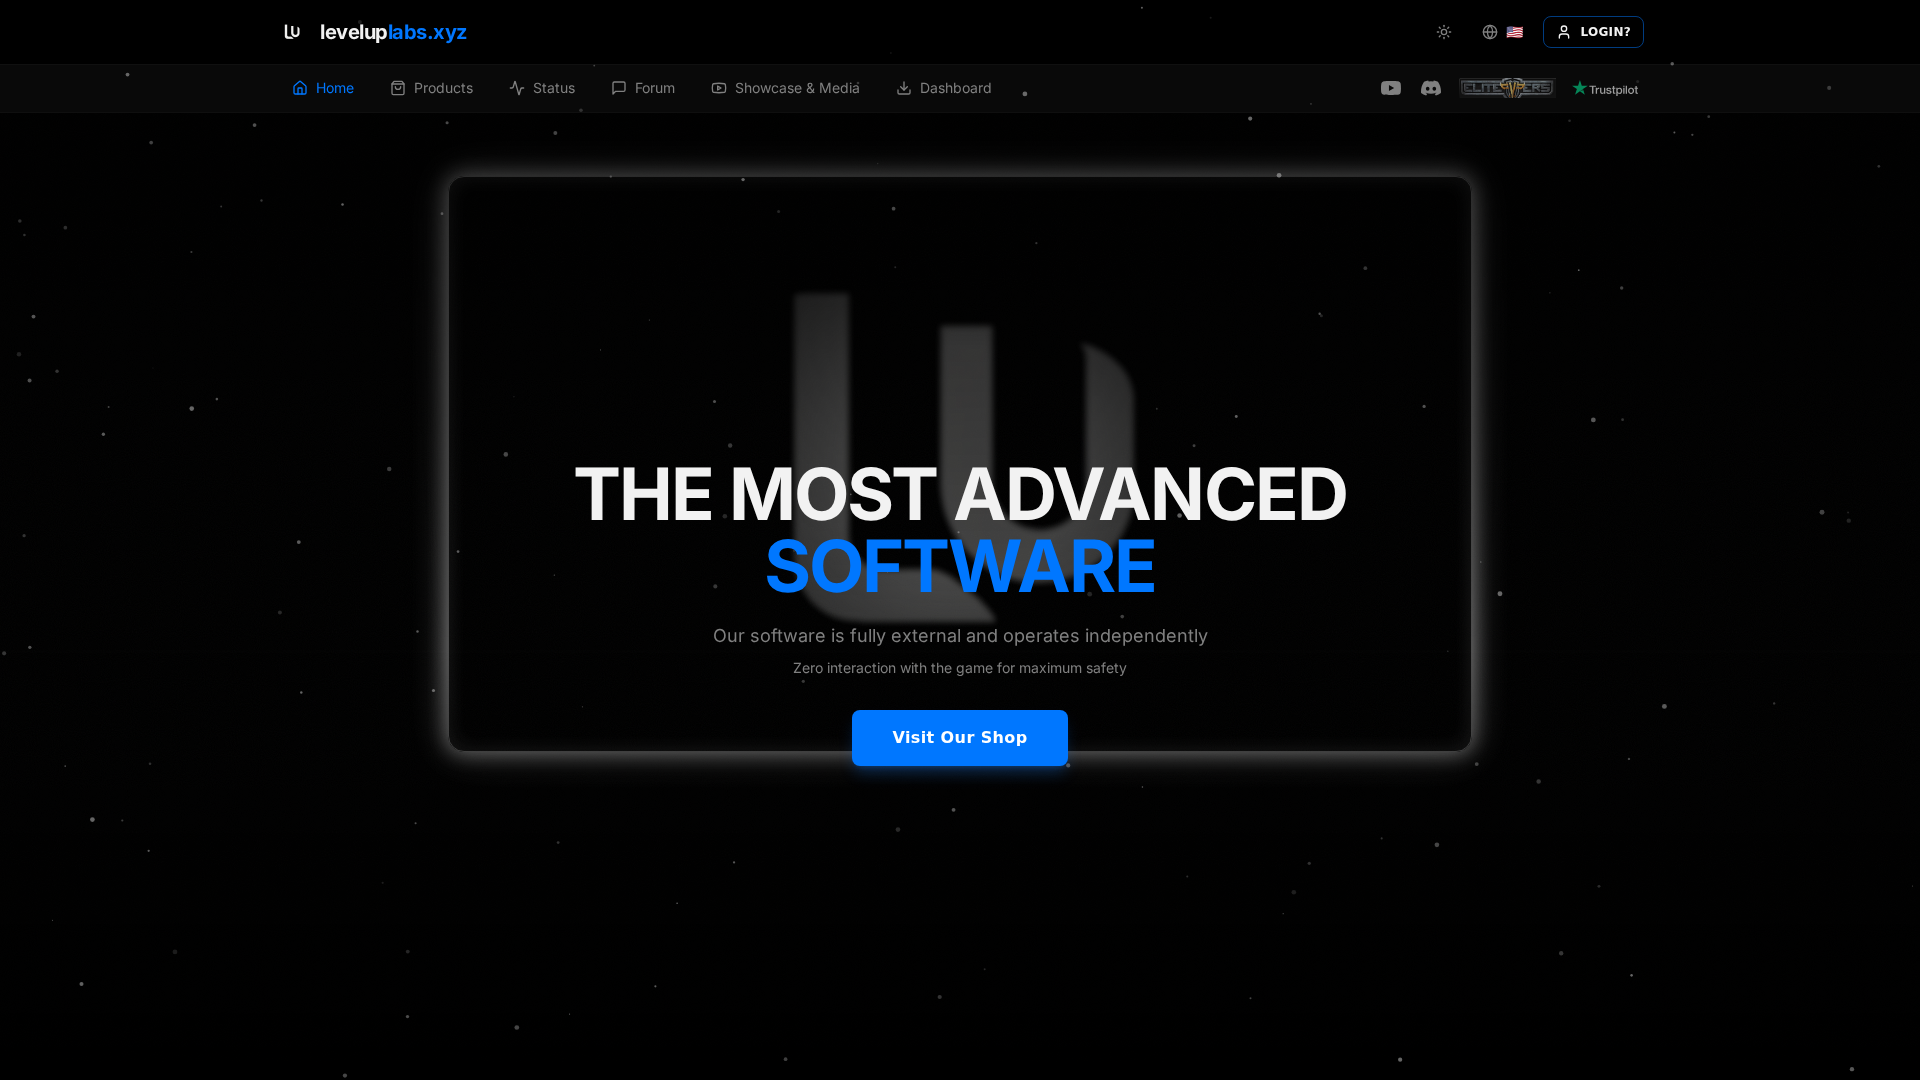The width and height of the screenshot is (1920, 1080).
Task: Click the globe language icon
Action: [1488, 31]
